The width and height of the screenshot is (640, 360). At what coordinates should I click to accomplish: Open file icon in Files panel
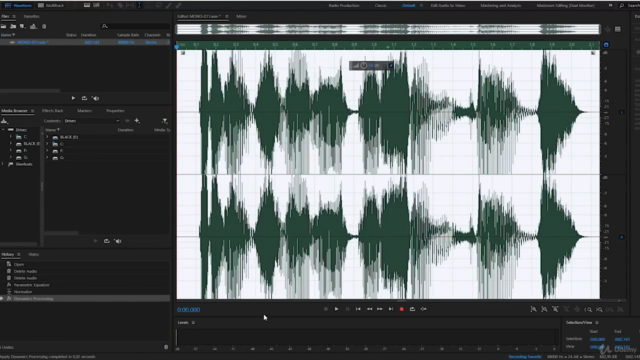tap(4, 27)
